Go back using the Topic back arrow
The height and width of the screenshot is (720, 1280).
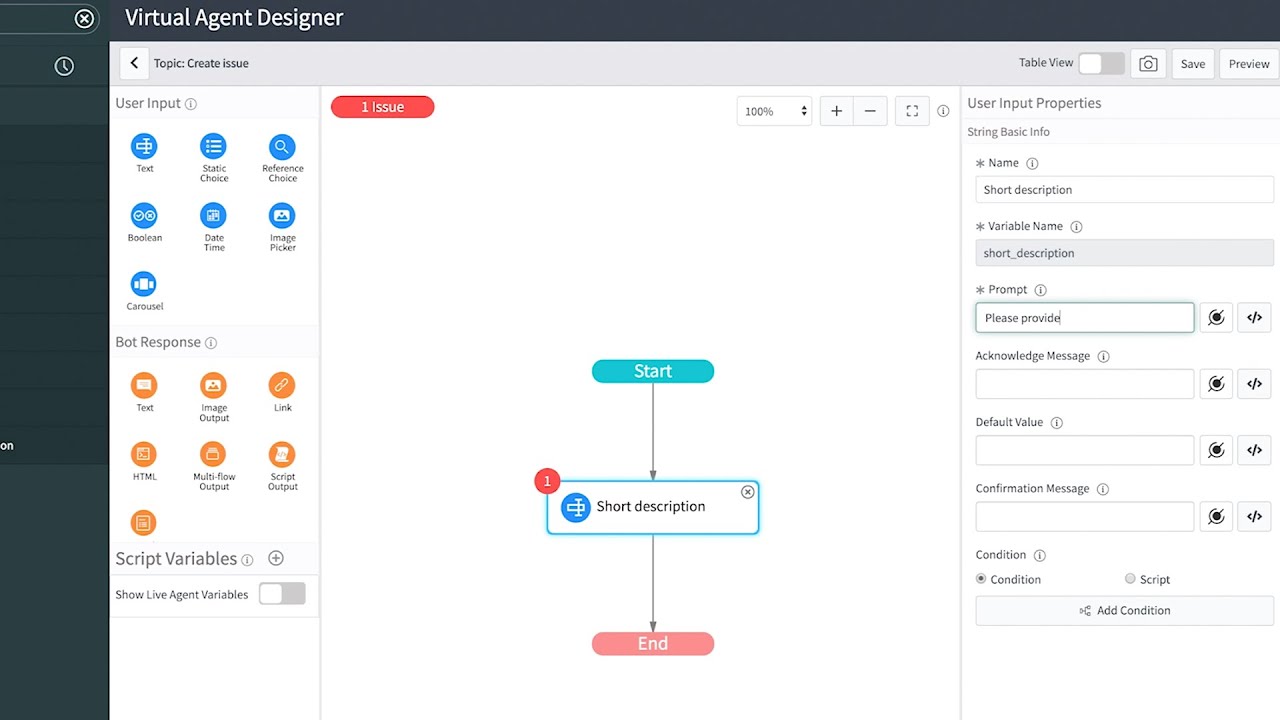pos(134,62)
